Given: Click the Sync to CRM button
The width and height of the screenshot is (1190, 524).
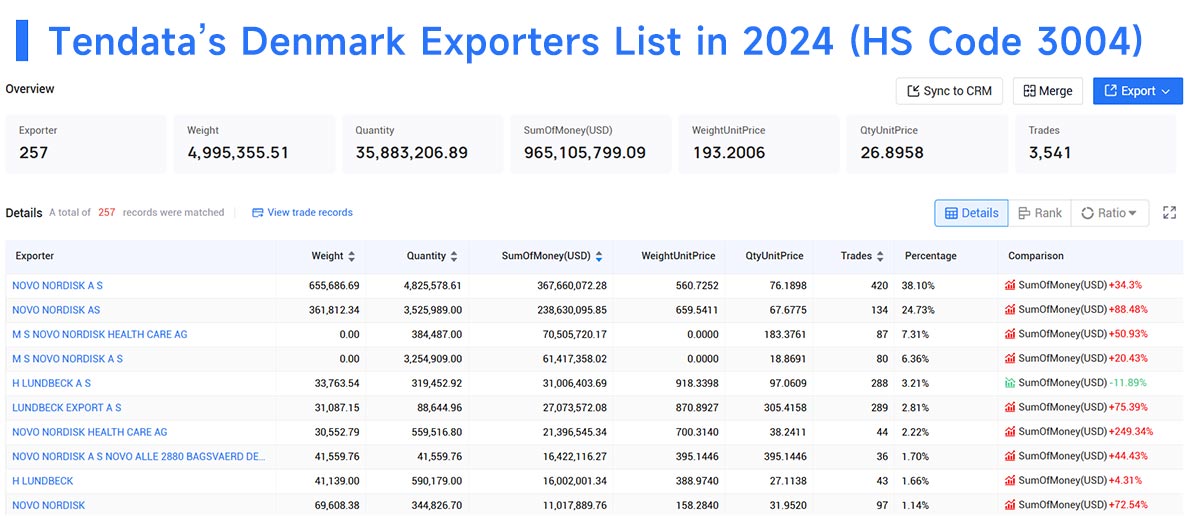Looking at the screenshot, I should point(949,91).
